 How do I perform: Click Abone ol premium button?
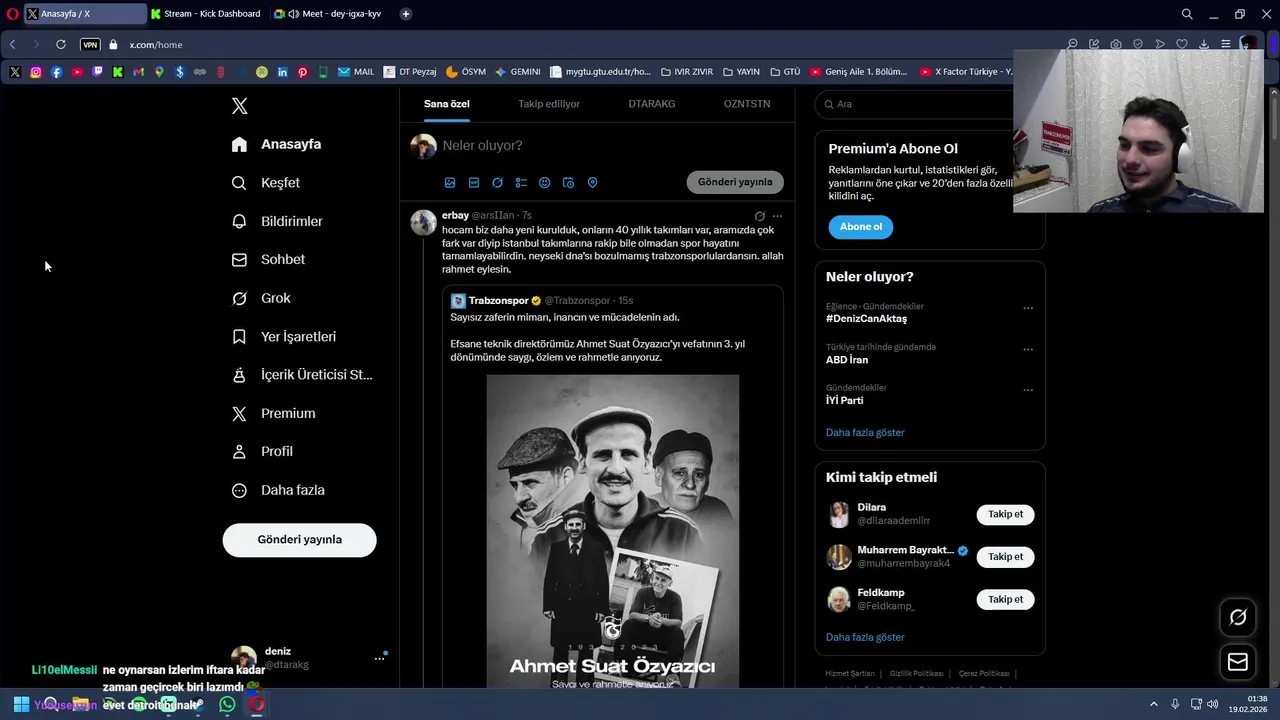coord(861,227)
